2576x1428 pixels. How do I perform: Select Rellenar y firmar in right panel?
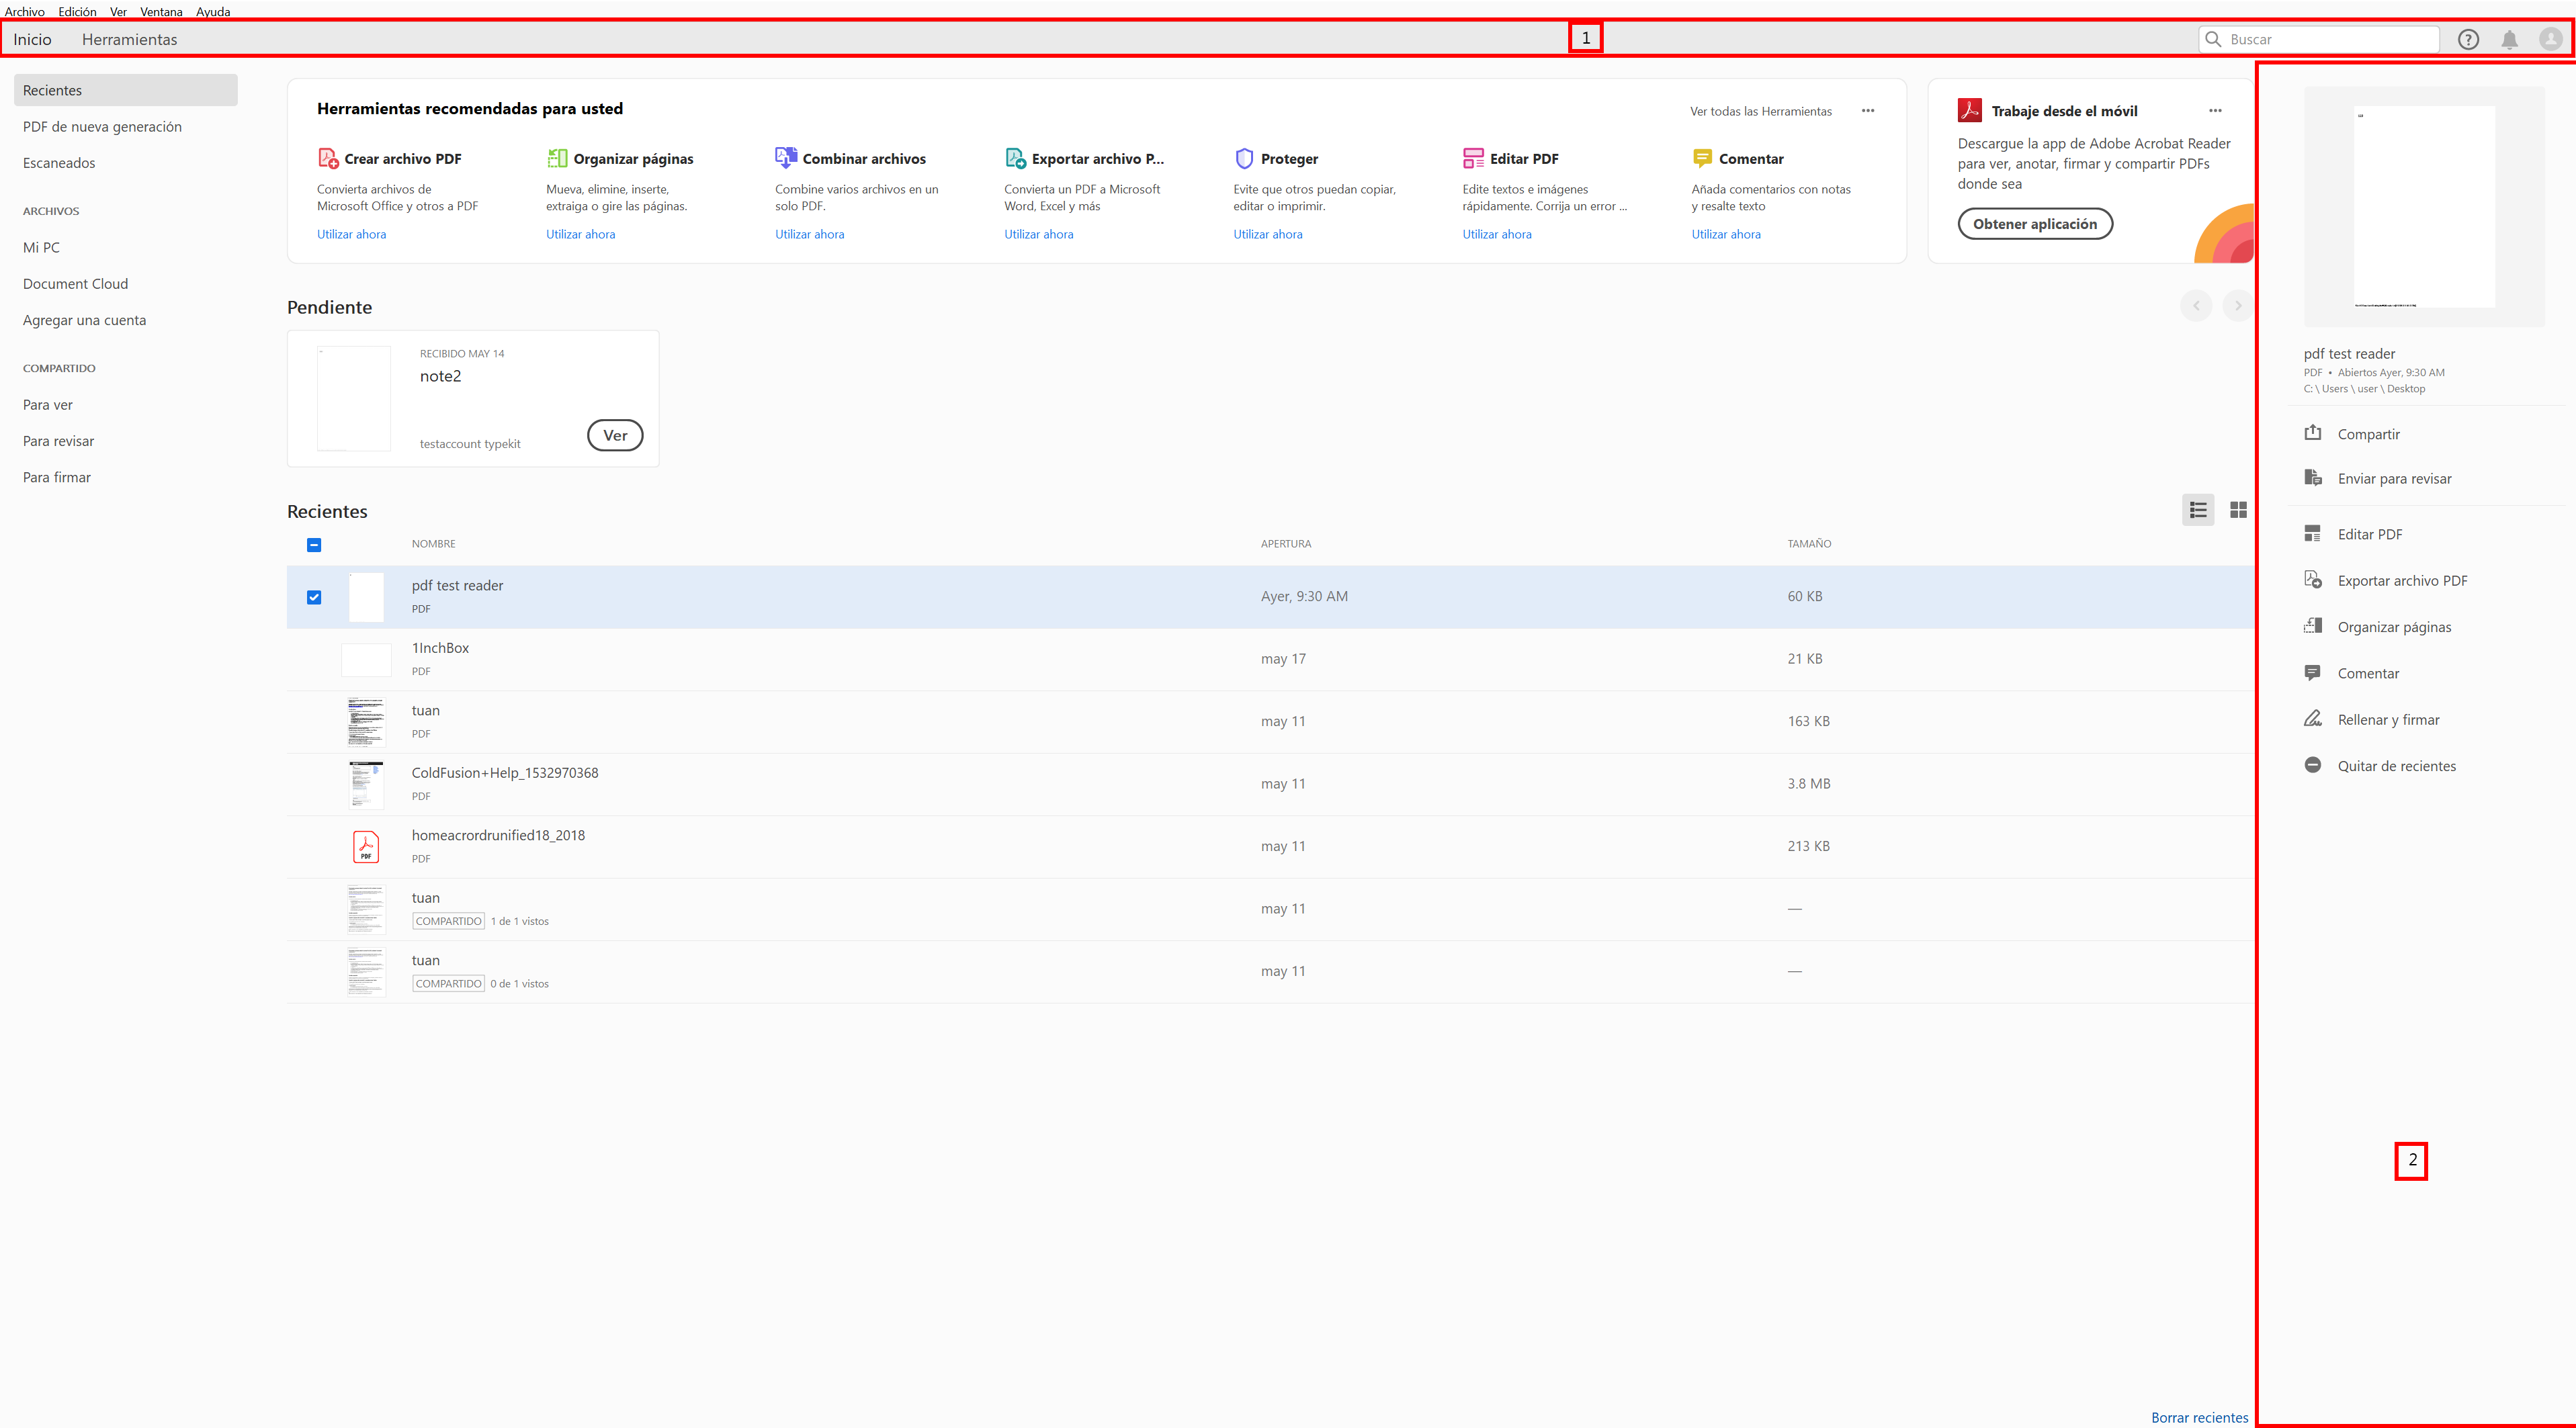tap(2388, 720)
